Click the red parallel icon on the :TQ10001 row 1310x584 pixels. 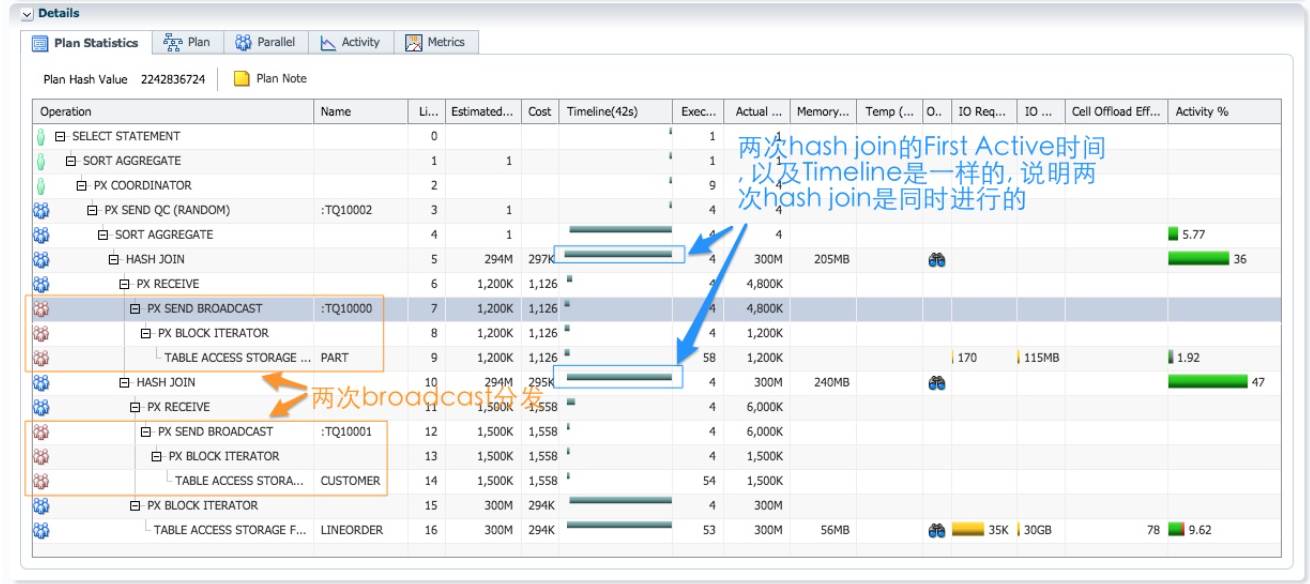[x=41, y=432]
